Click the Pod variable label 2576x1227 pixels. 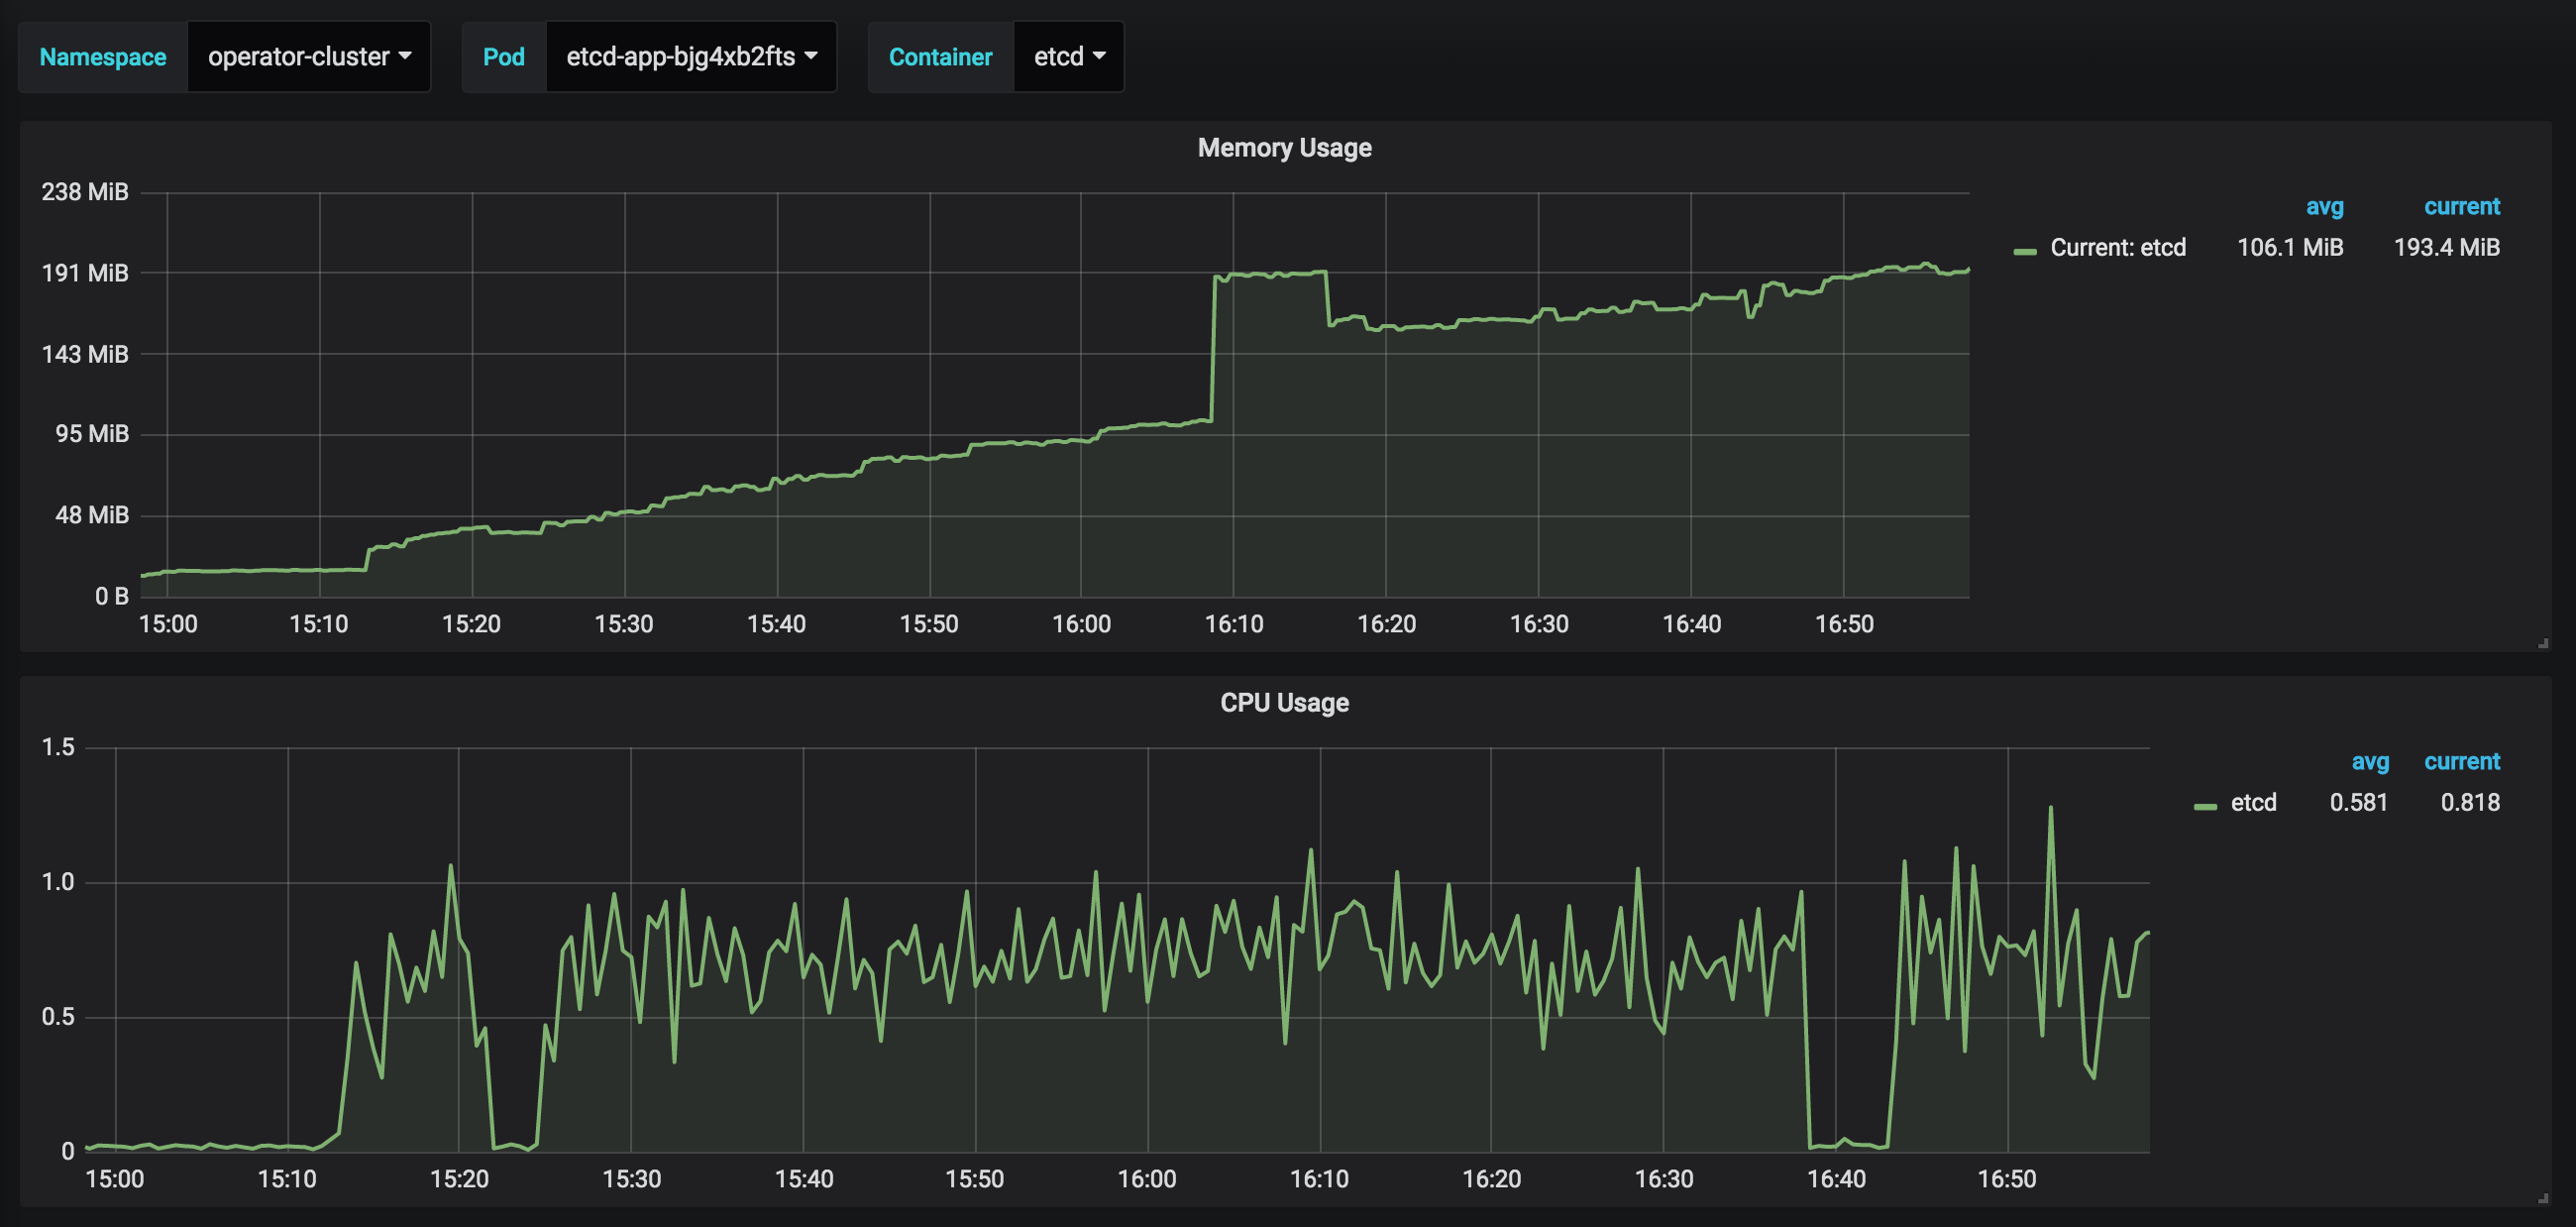(504, 57)
